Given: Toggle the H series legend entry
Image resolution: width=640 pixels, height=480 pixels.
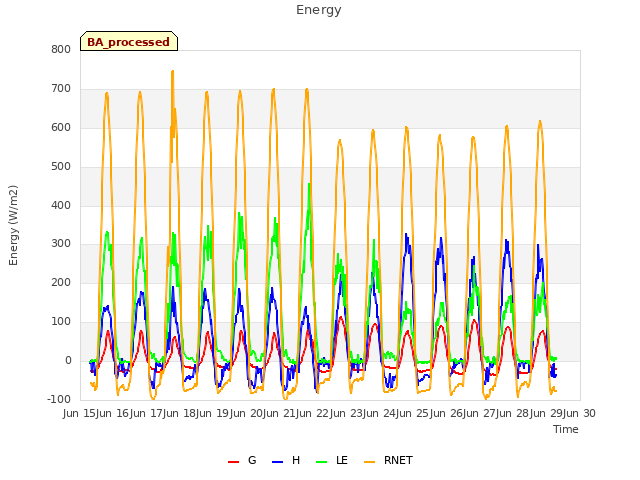Looking at the screenshot, I should pos(286,460).
